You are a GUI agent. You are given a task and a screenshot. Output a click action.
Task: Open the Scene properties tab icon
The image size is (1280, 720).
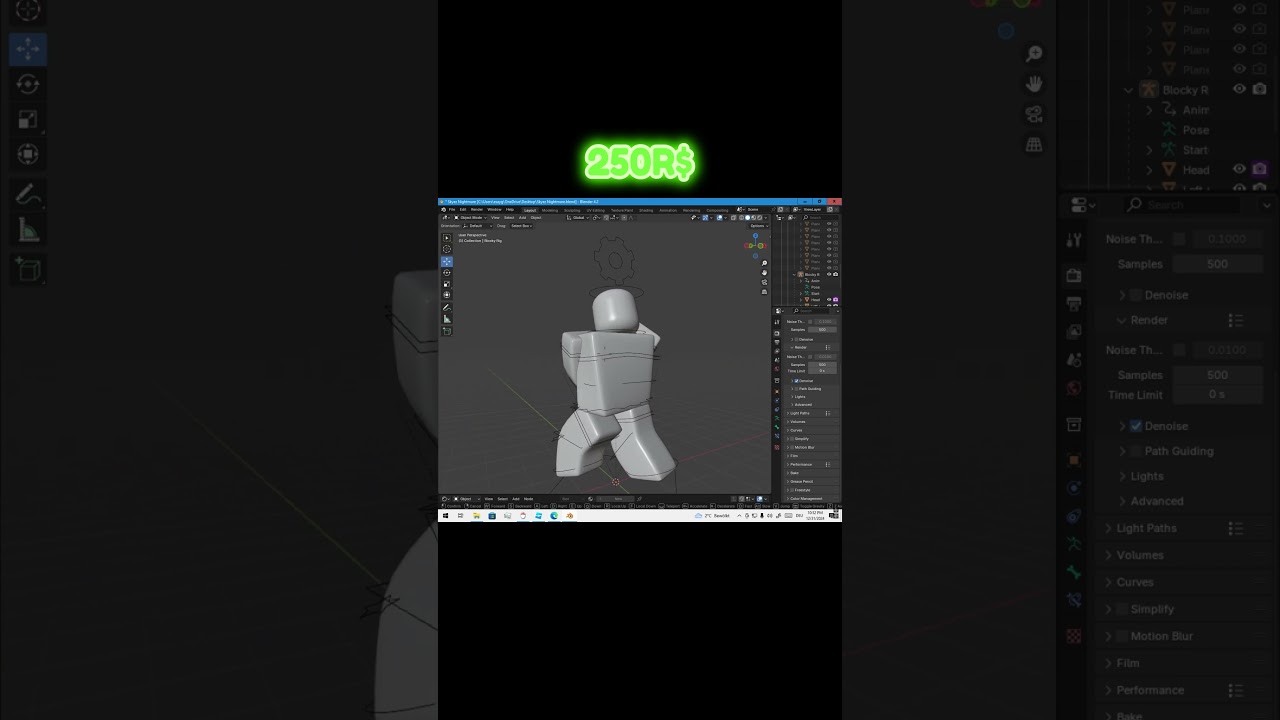pos(777,360)
